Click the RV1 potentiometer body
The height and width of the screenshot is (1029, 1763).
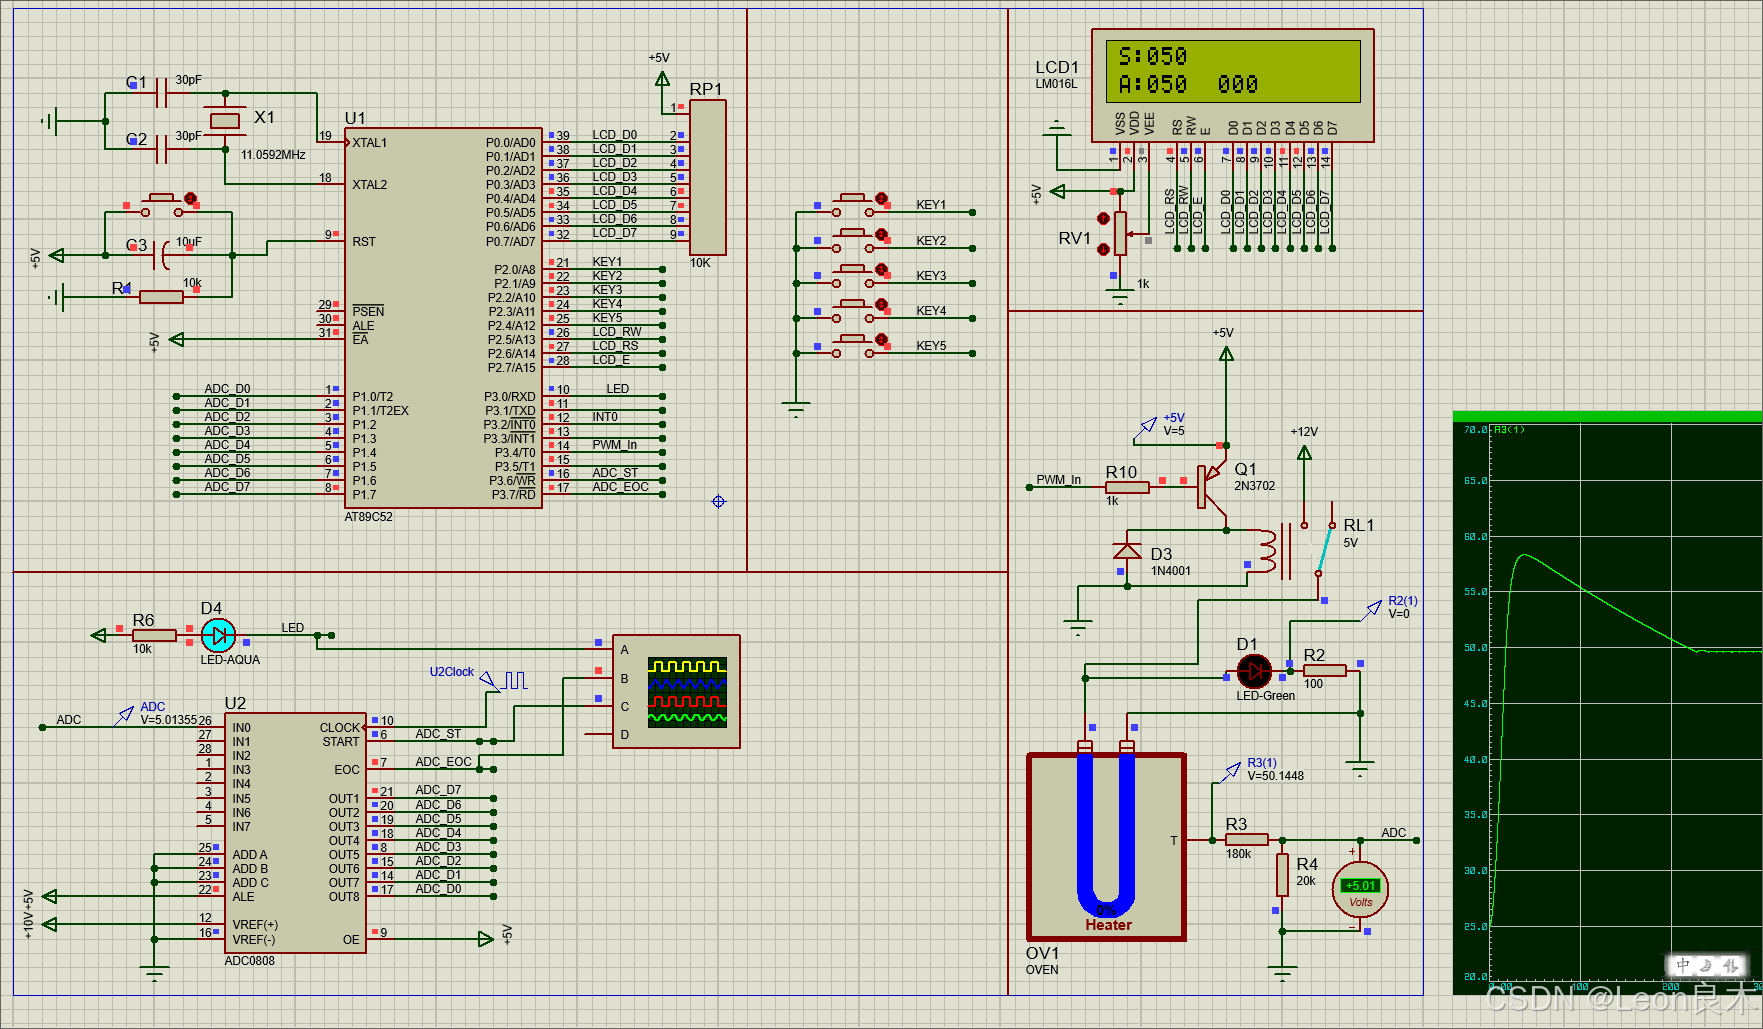[1120, 234]
